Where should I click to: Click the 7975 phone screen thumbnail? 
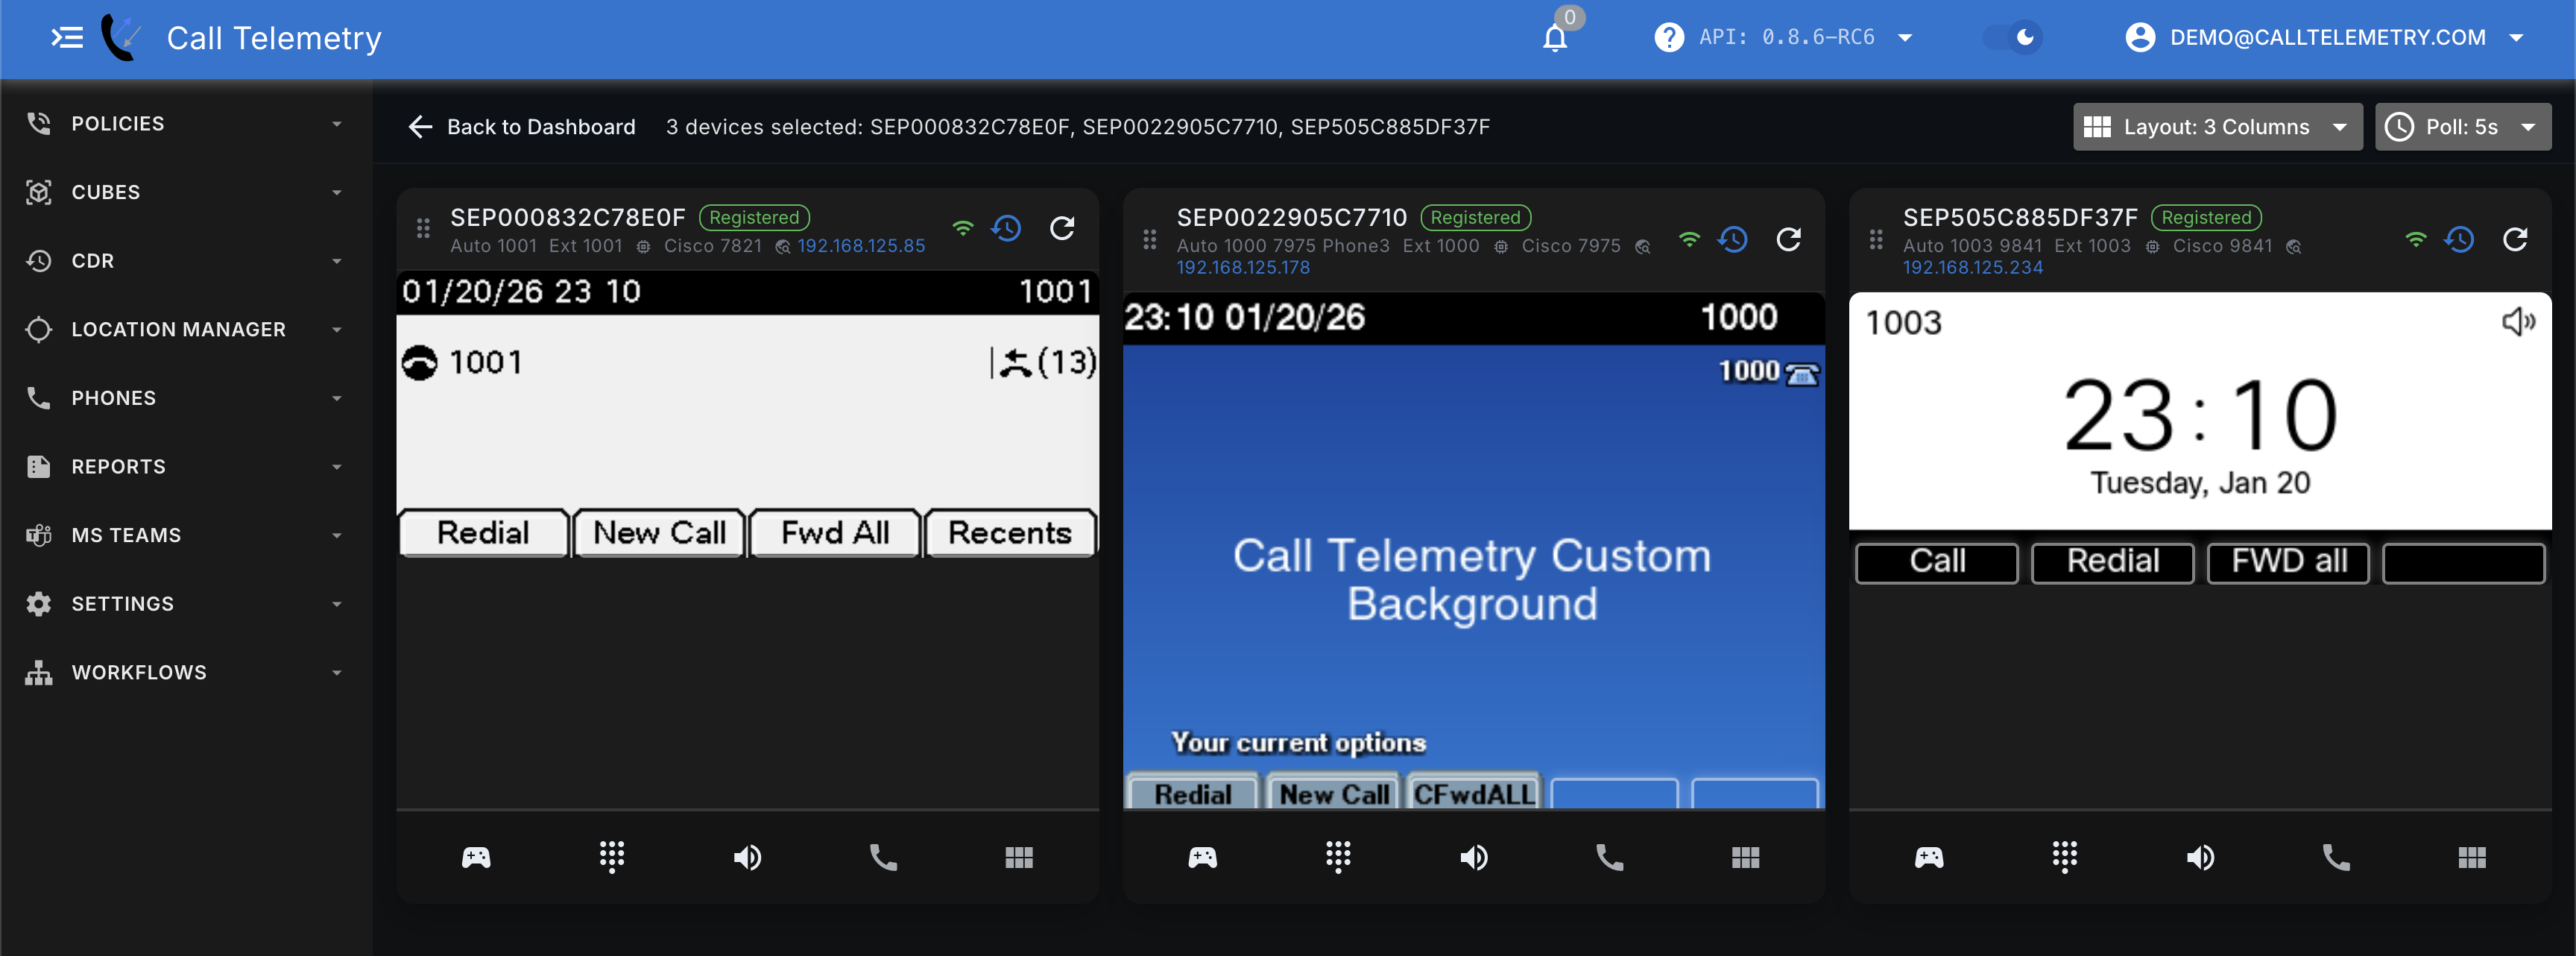coord(1473,550)
